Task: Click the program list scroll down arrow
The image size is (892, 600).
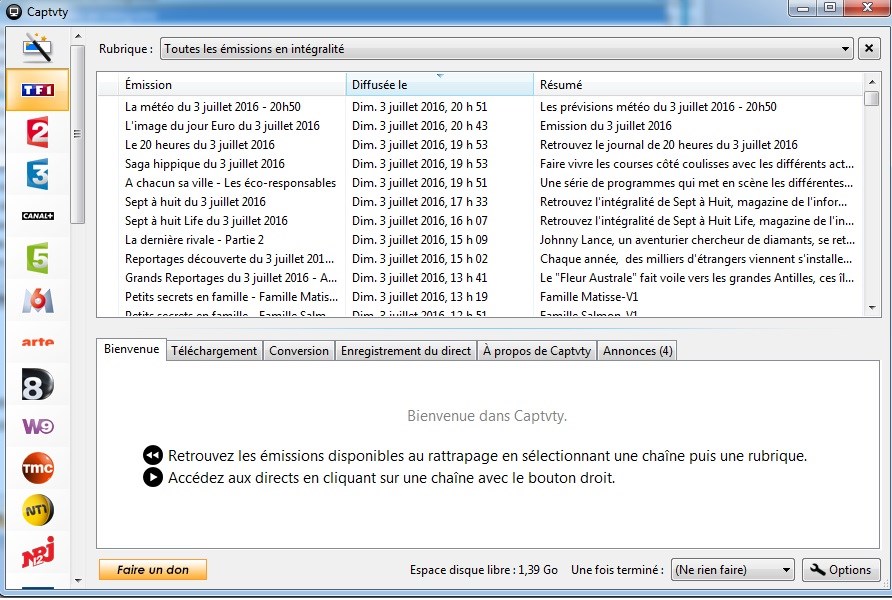Action: coord(872,308)
